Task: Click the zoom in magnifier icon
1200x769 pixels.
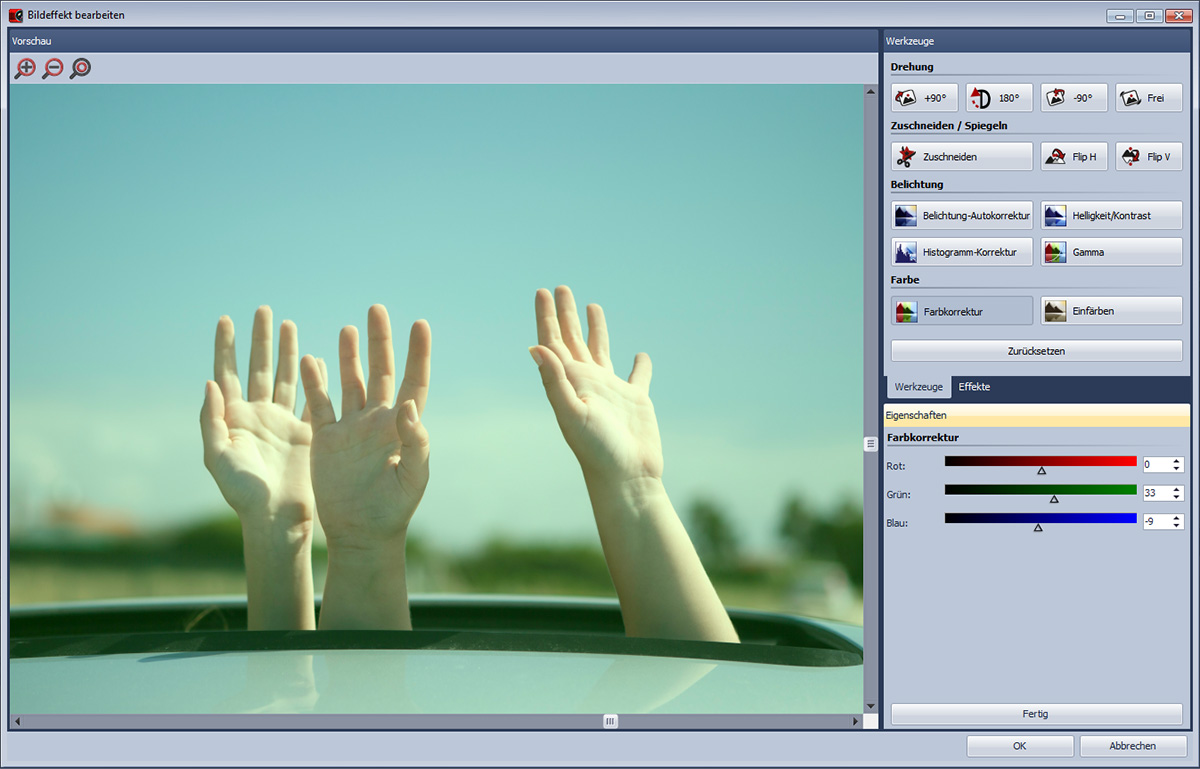Action: tap(25, 68)
